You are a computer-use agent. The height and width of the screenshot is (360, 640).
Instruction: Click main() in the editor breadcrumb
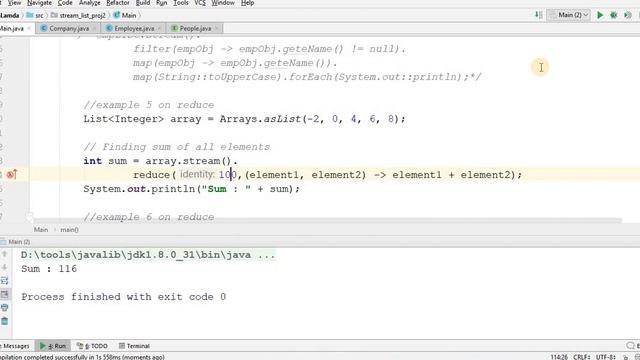pyautogui.click(x=69, y=230)
